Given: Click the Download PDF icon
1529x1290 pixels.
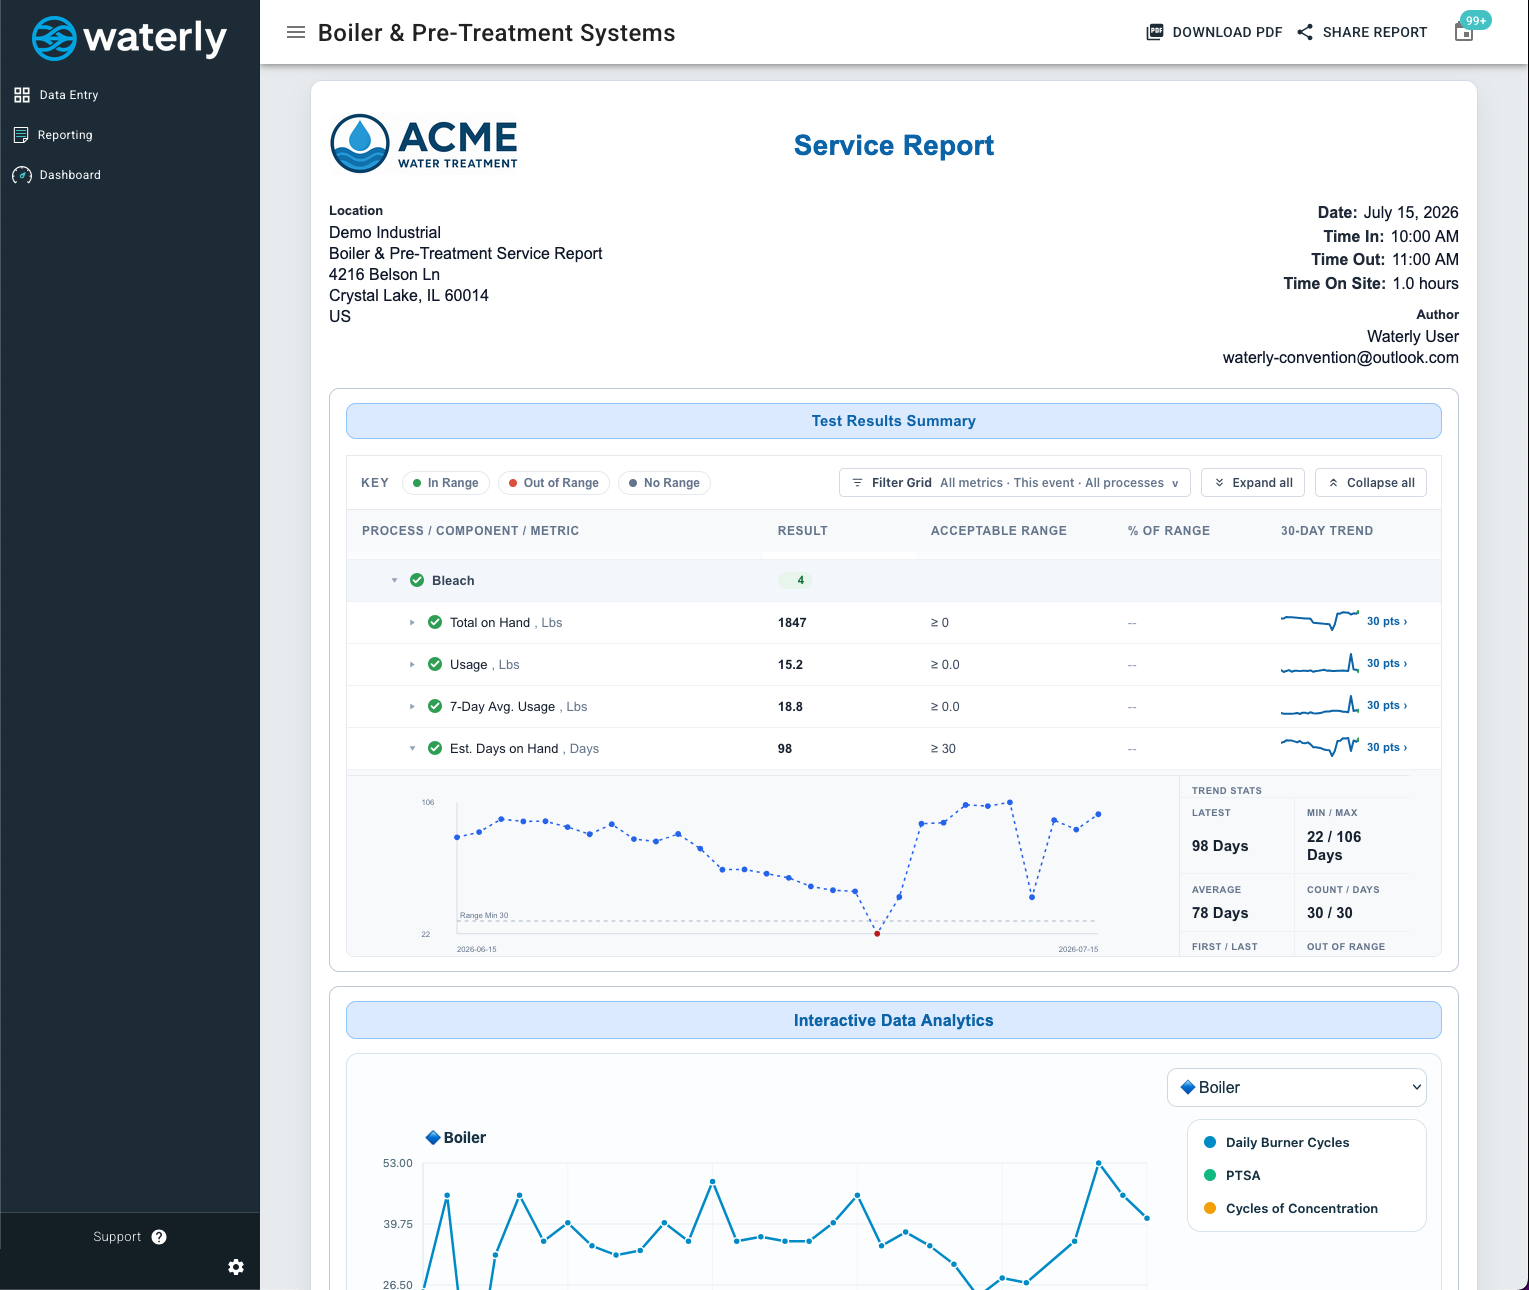Looking at the screenshot, I should click(x=1155, y=32).
